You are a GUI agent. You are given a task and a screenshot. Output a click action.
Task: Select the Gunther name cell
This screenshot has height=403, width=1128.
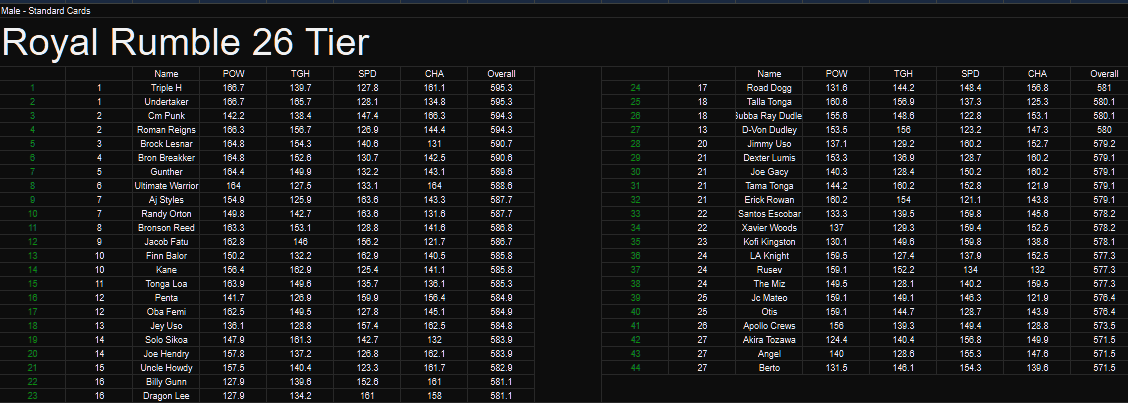click(166, 172)
